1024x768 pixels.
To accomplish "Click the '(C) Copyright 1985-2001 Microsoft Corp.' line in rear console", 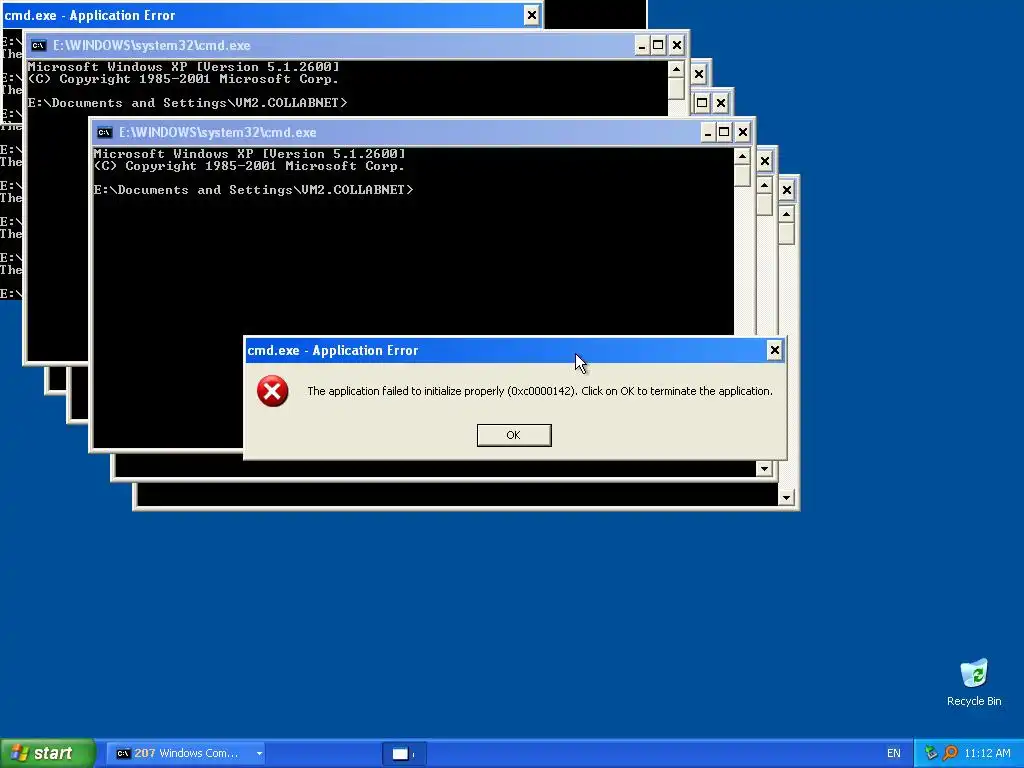I will pos(183,79).
